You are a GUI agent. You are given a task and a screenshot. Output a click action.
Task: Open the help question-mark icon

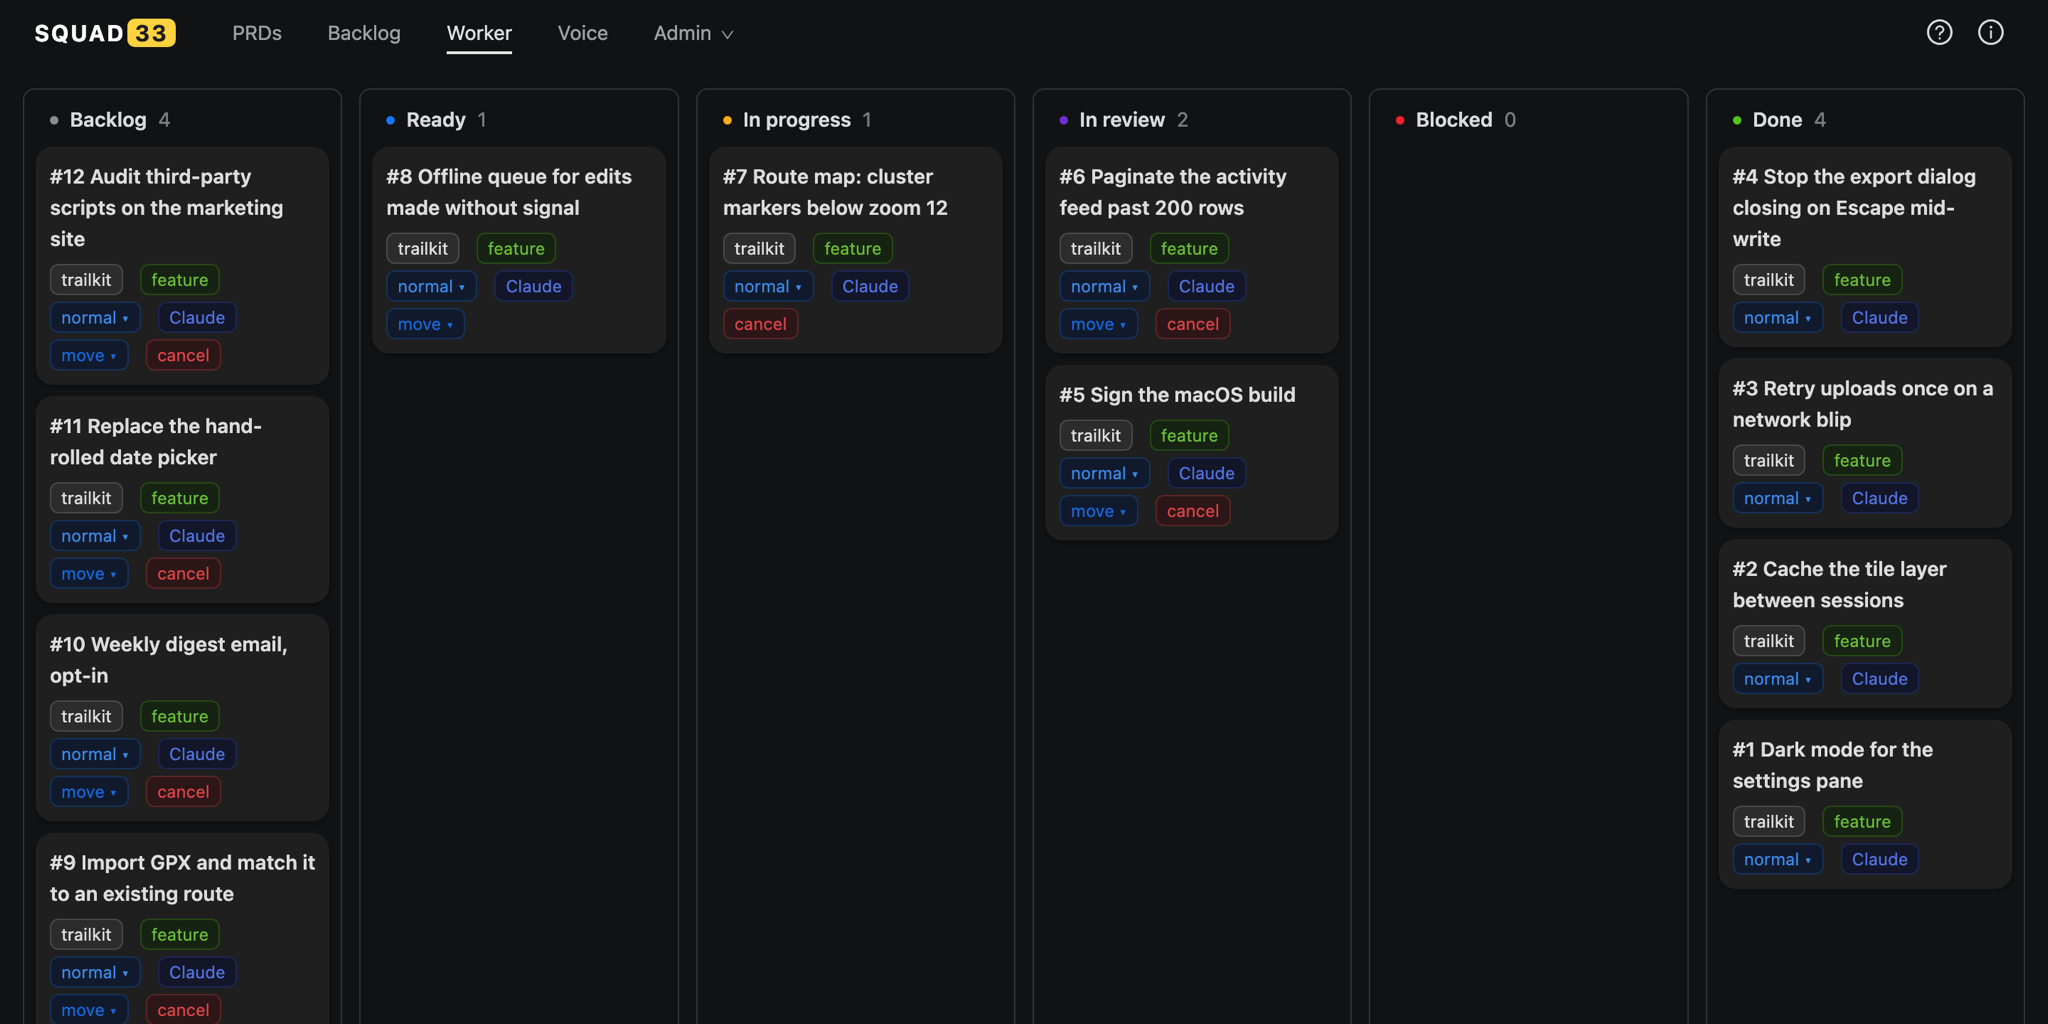click(1939, 33)
